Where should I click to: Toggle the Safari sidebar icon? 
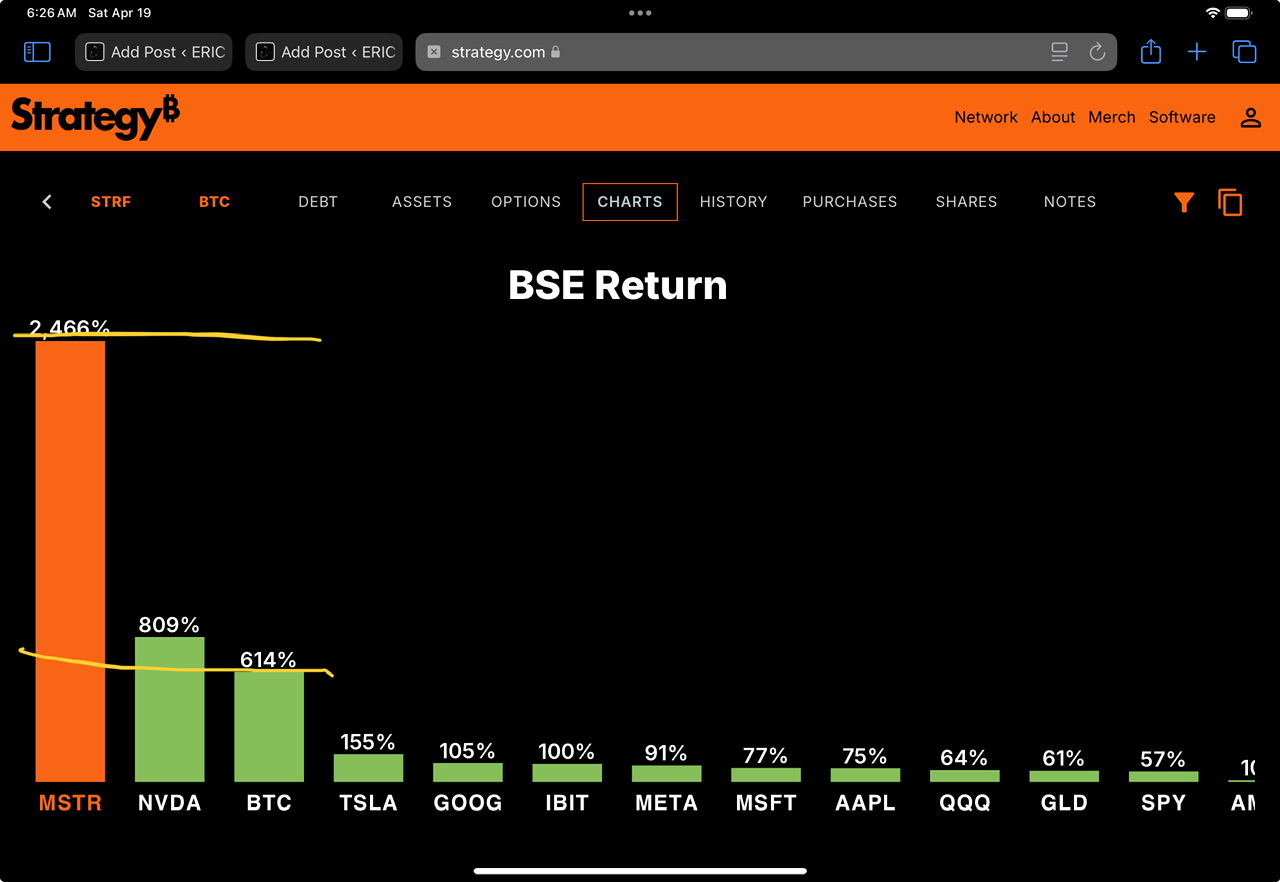tap(37, 52)
